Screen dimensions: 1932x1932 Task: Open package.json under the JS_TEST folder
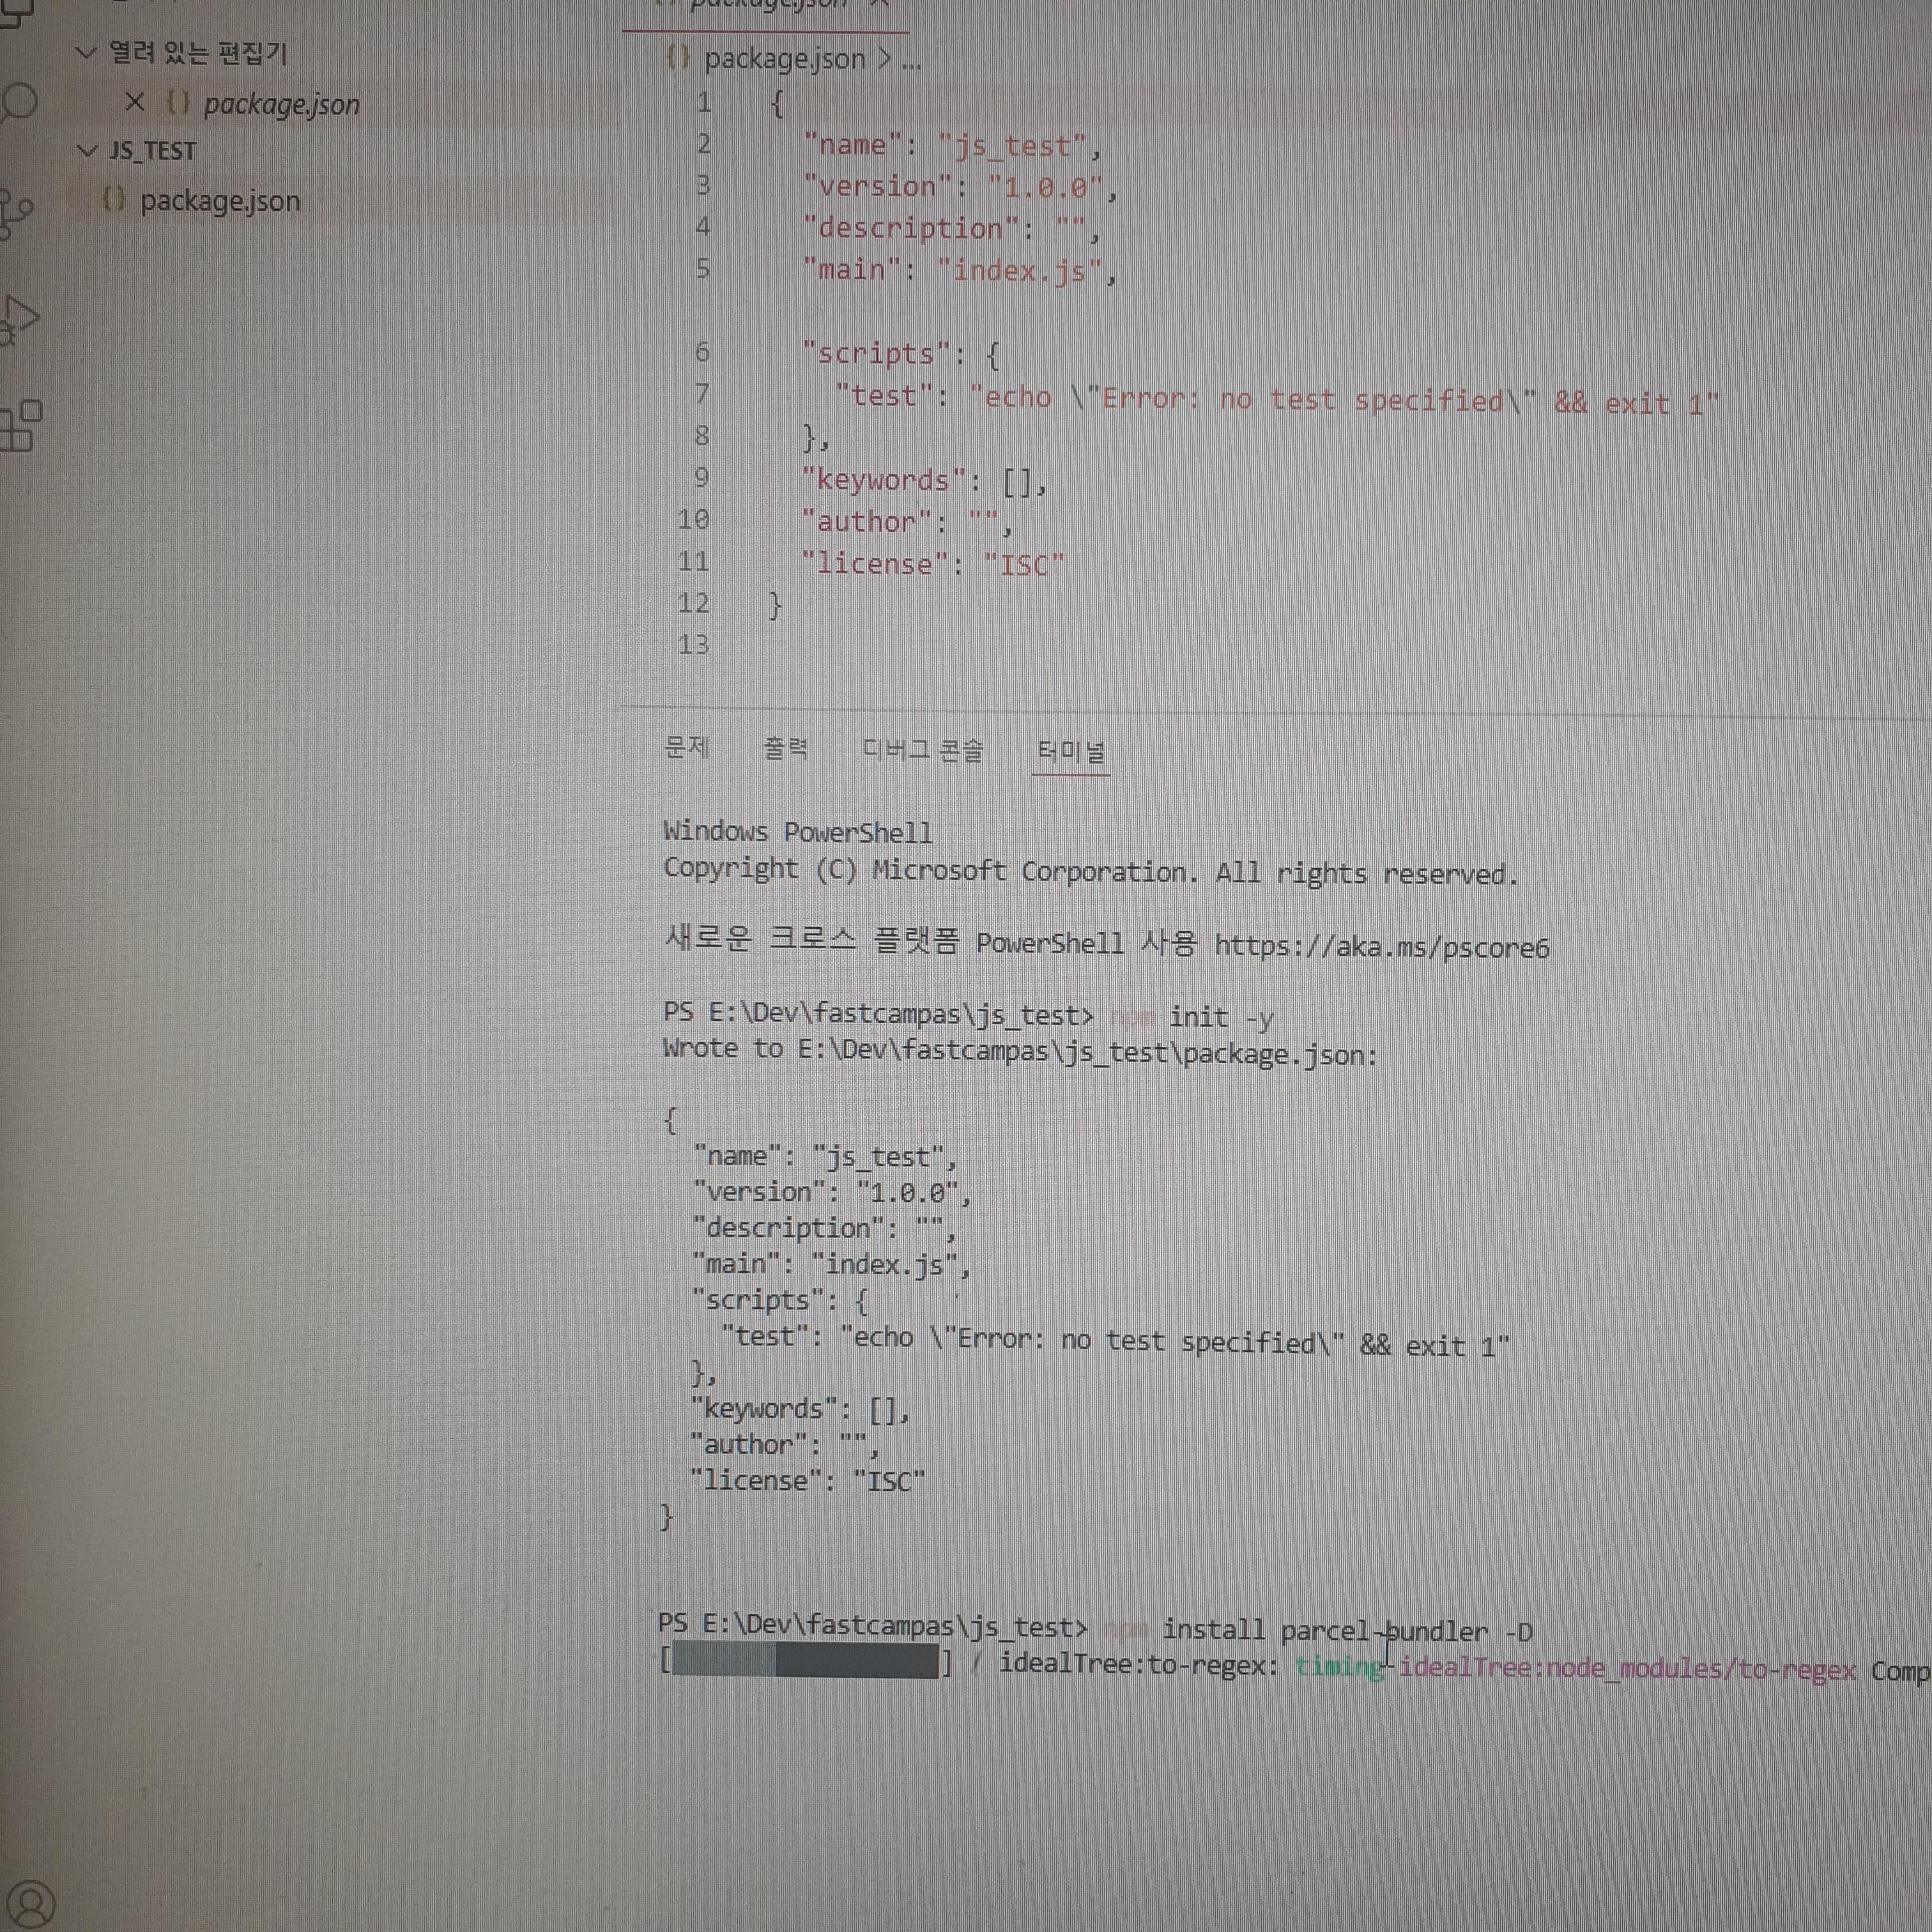coord(220,201)
